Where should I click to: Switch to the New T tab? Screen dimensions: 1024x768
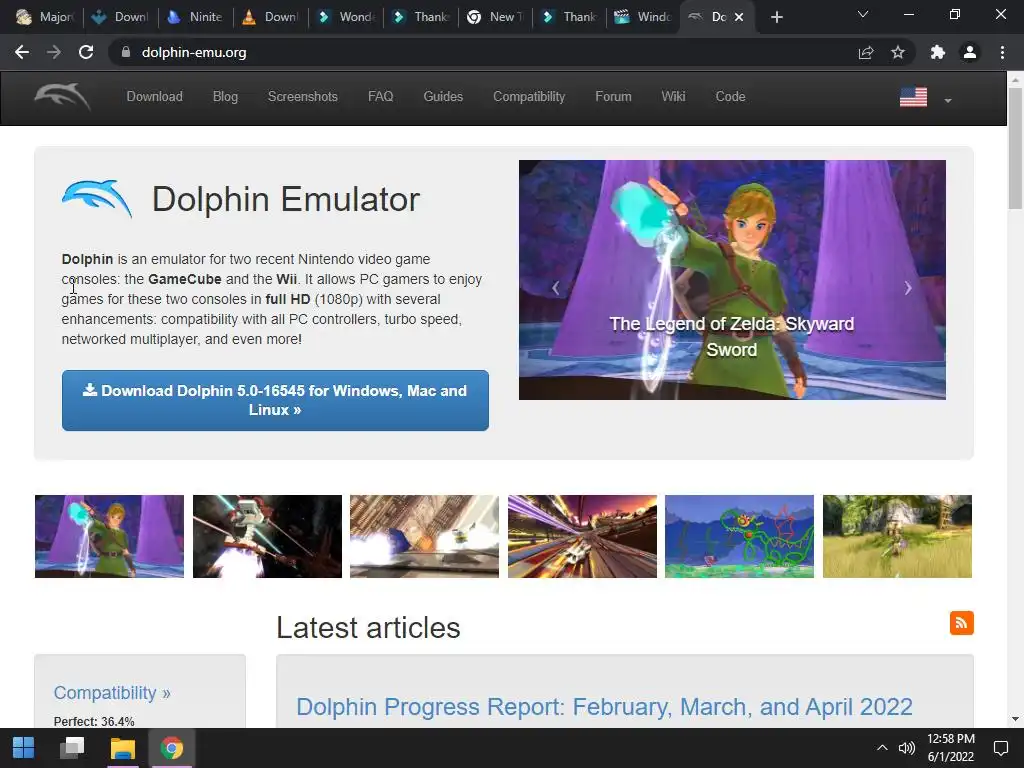(x=496, y=17)
